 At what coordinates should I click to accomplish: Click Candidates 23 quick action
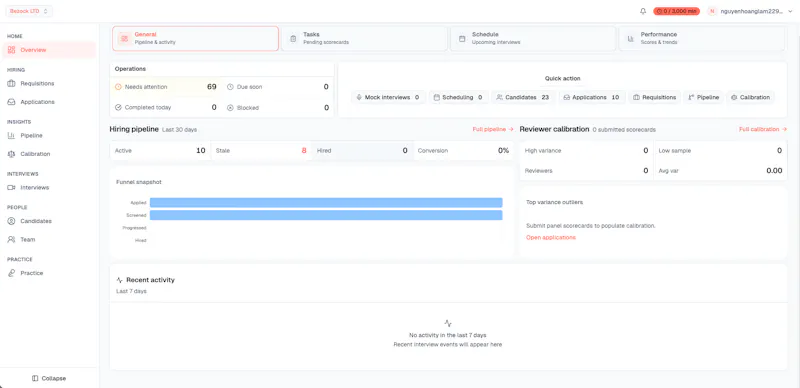[523, 97]
